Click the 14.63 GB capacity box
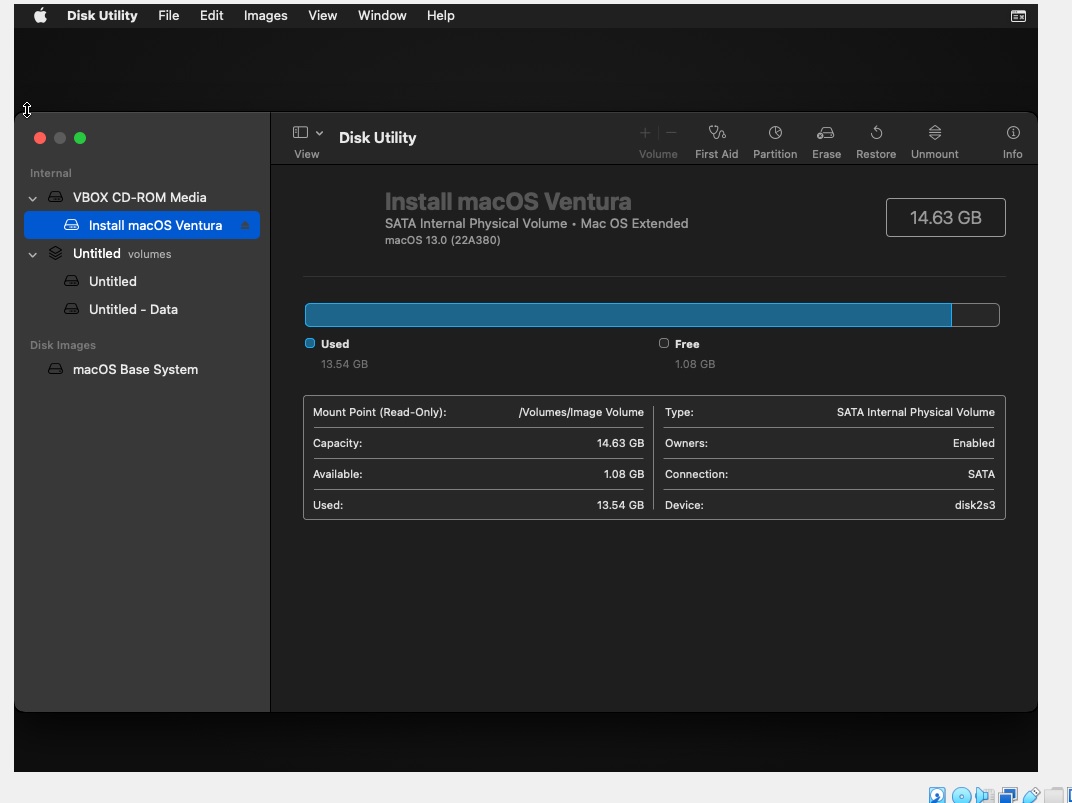 [945, 218]
